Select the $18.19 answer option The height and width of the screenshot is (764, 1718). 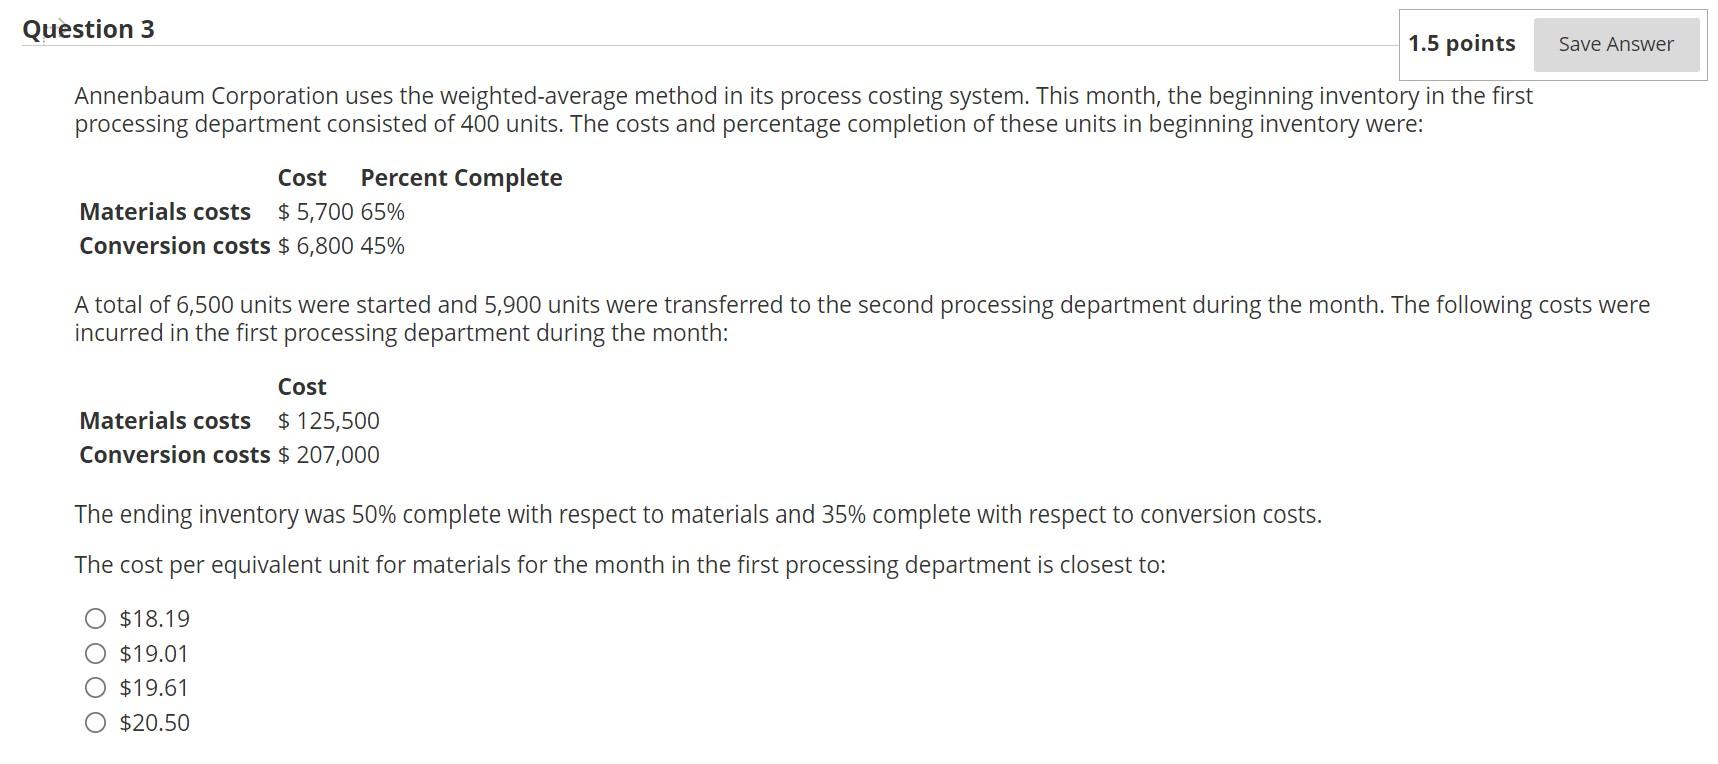(x=95, y=618)
